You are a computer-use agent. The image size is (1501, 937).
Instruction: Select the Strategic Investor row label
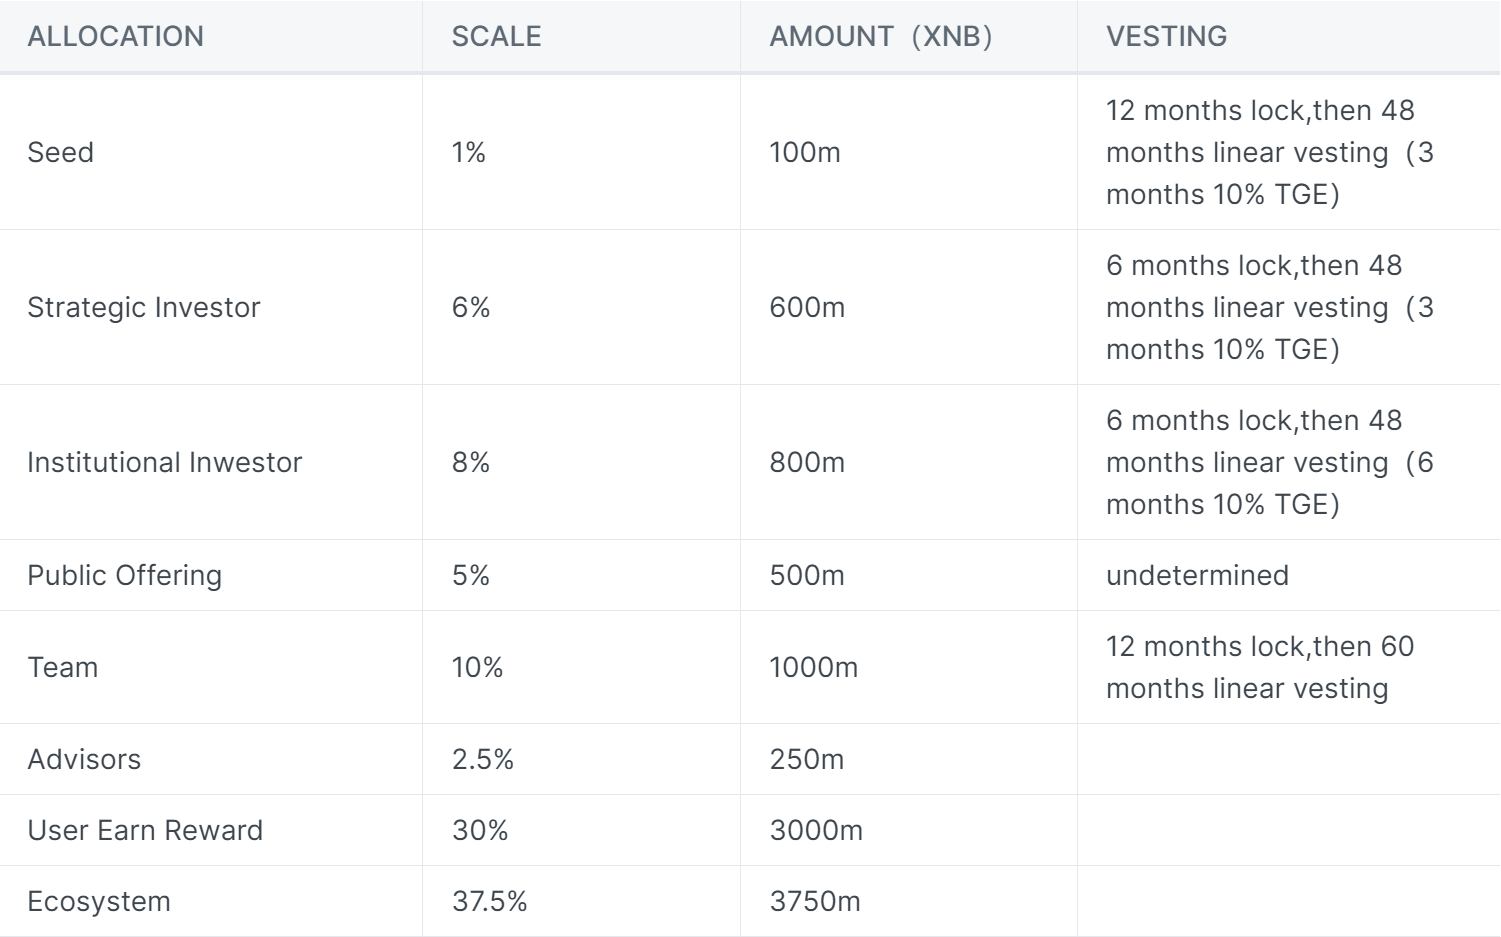144,308
